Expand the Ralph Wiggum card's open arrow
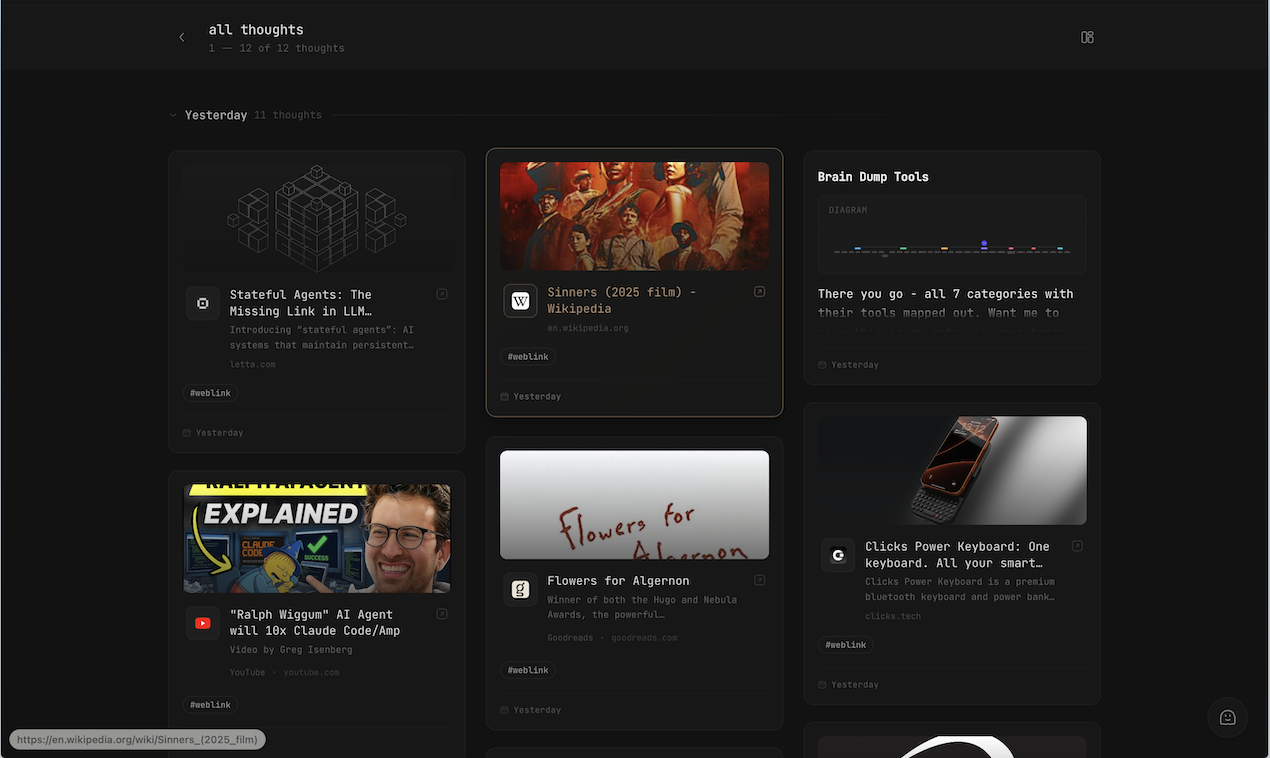1270x758 pixels. pyautogui.click(x=441, y=613)
